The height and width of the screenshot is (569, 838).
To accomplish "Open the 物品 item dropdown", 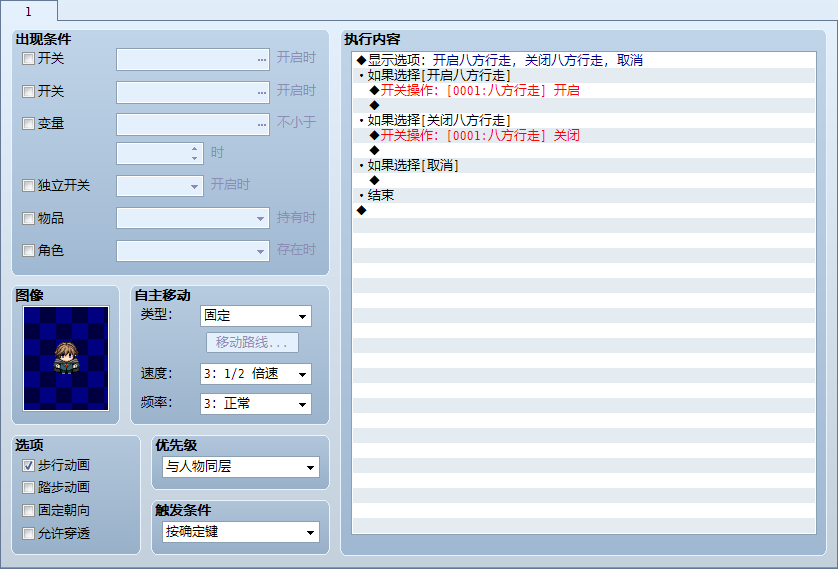I will (193, 218).
